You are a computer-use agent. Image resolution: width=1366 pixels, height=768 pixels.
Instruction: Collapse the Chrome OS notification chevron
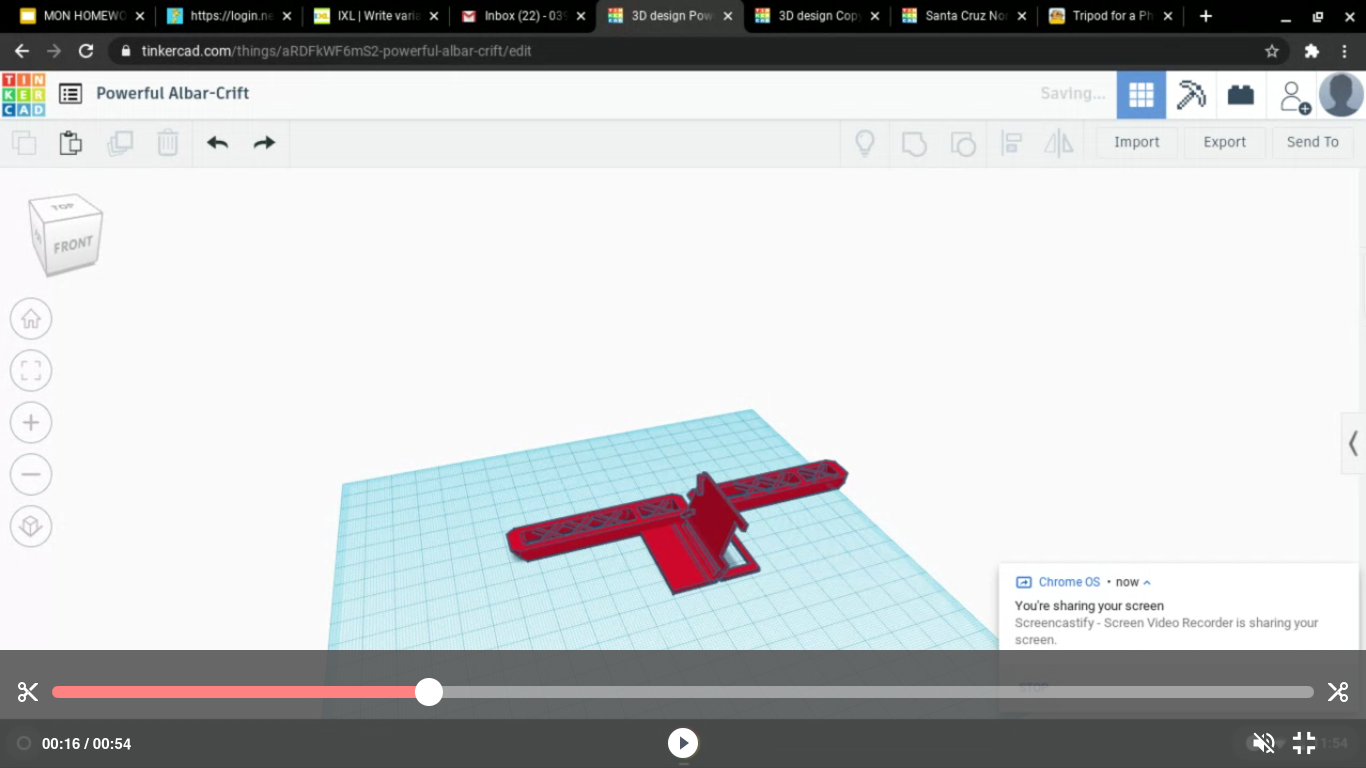tap(1147, 582)
